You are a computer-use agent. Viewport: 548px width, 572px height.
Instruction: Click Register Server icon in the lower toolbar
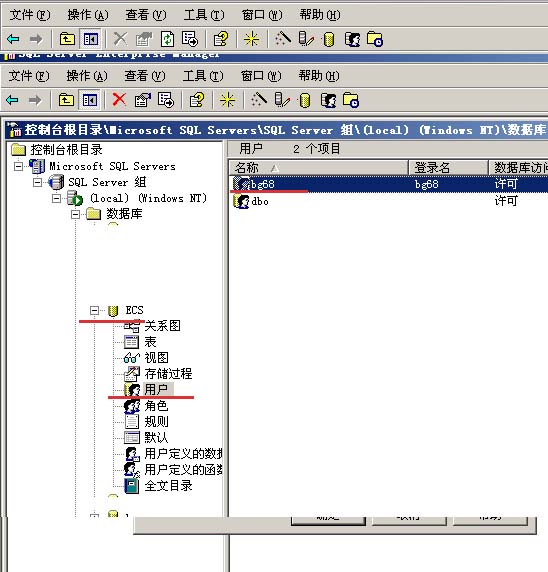coord(282,100)
